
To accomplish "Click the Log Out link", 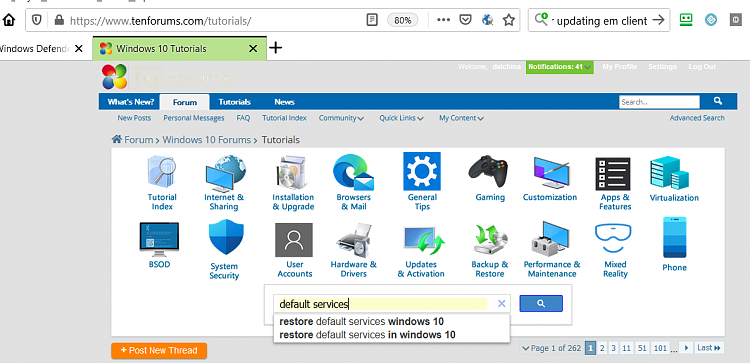I will pyautogui.click(x=702, y=66).
